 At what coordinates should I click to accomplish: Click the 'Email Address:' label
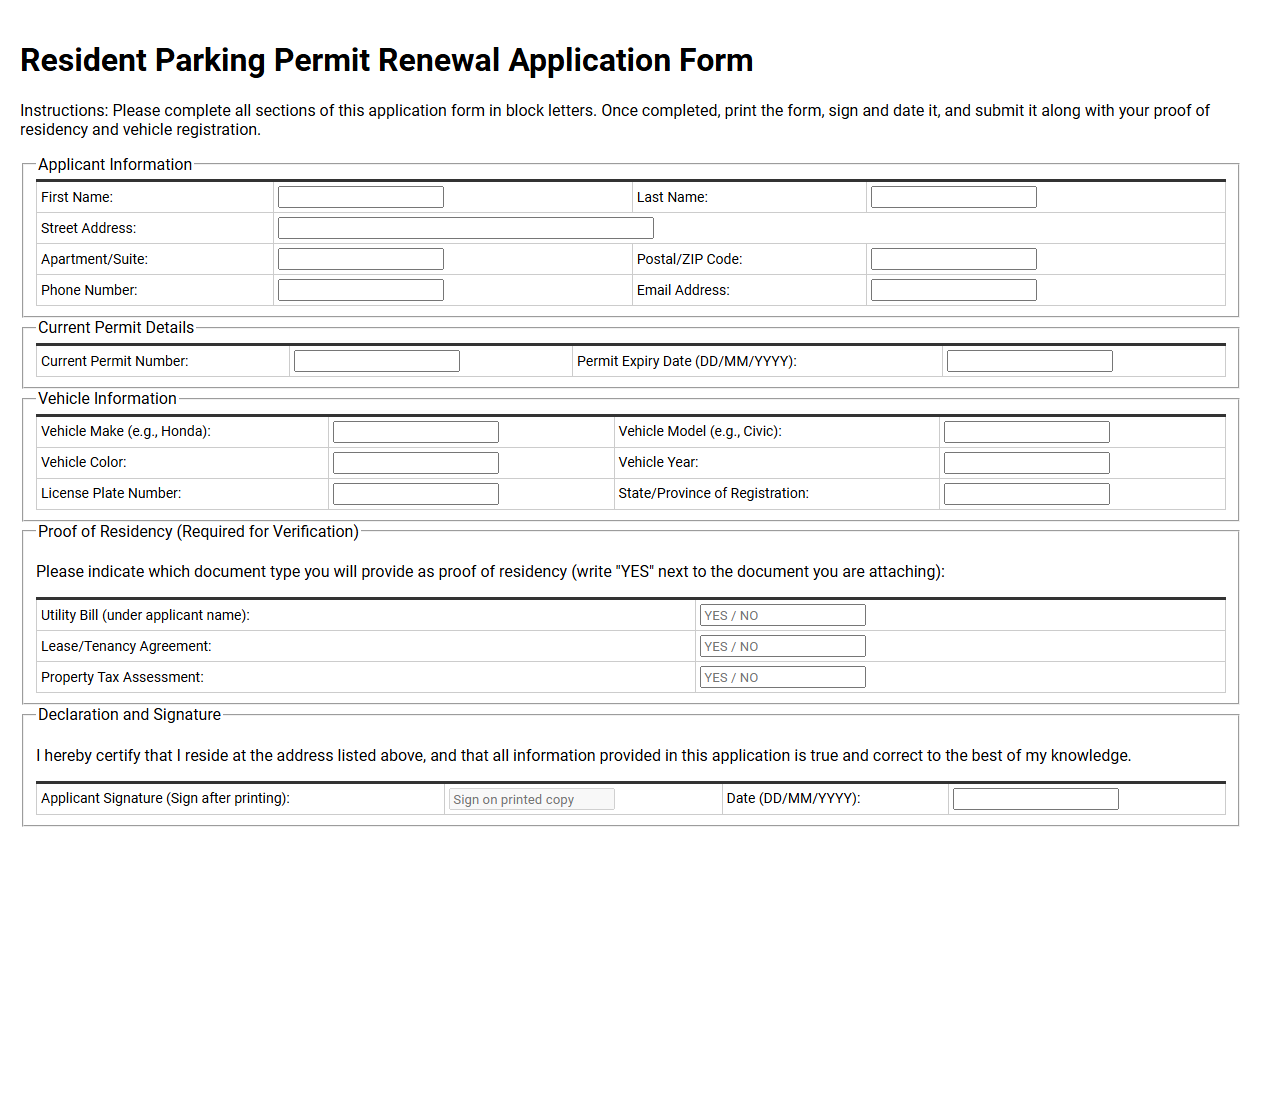coord(683,290)
